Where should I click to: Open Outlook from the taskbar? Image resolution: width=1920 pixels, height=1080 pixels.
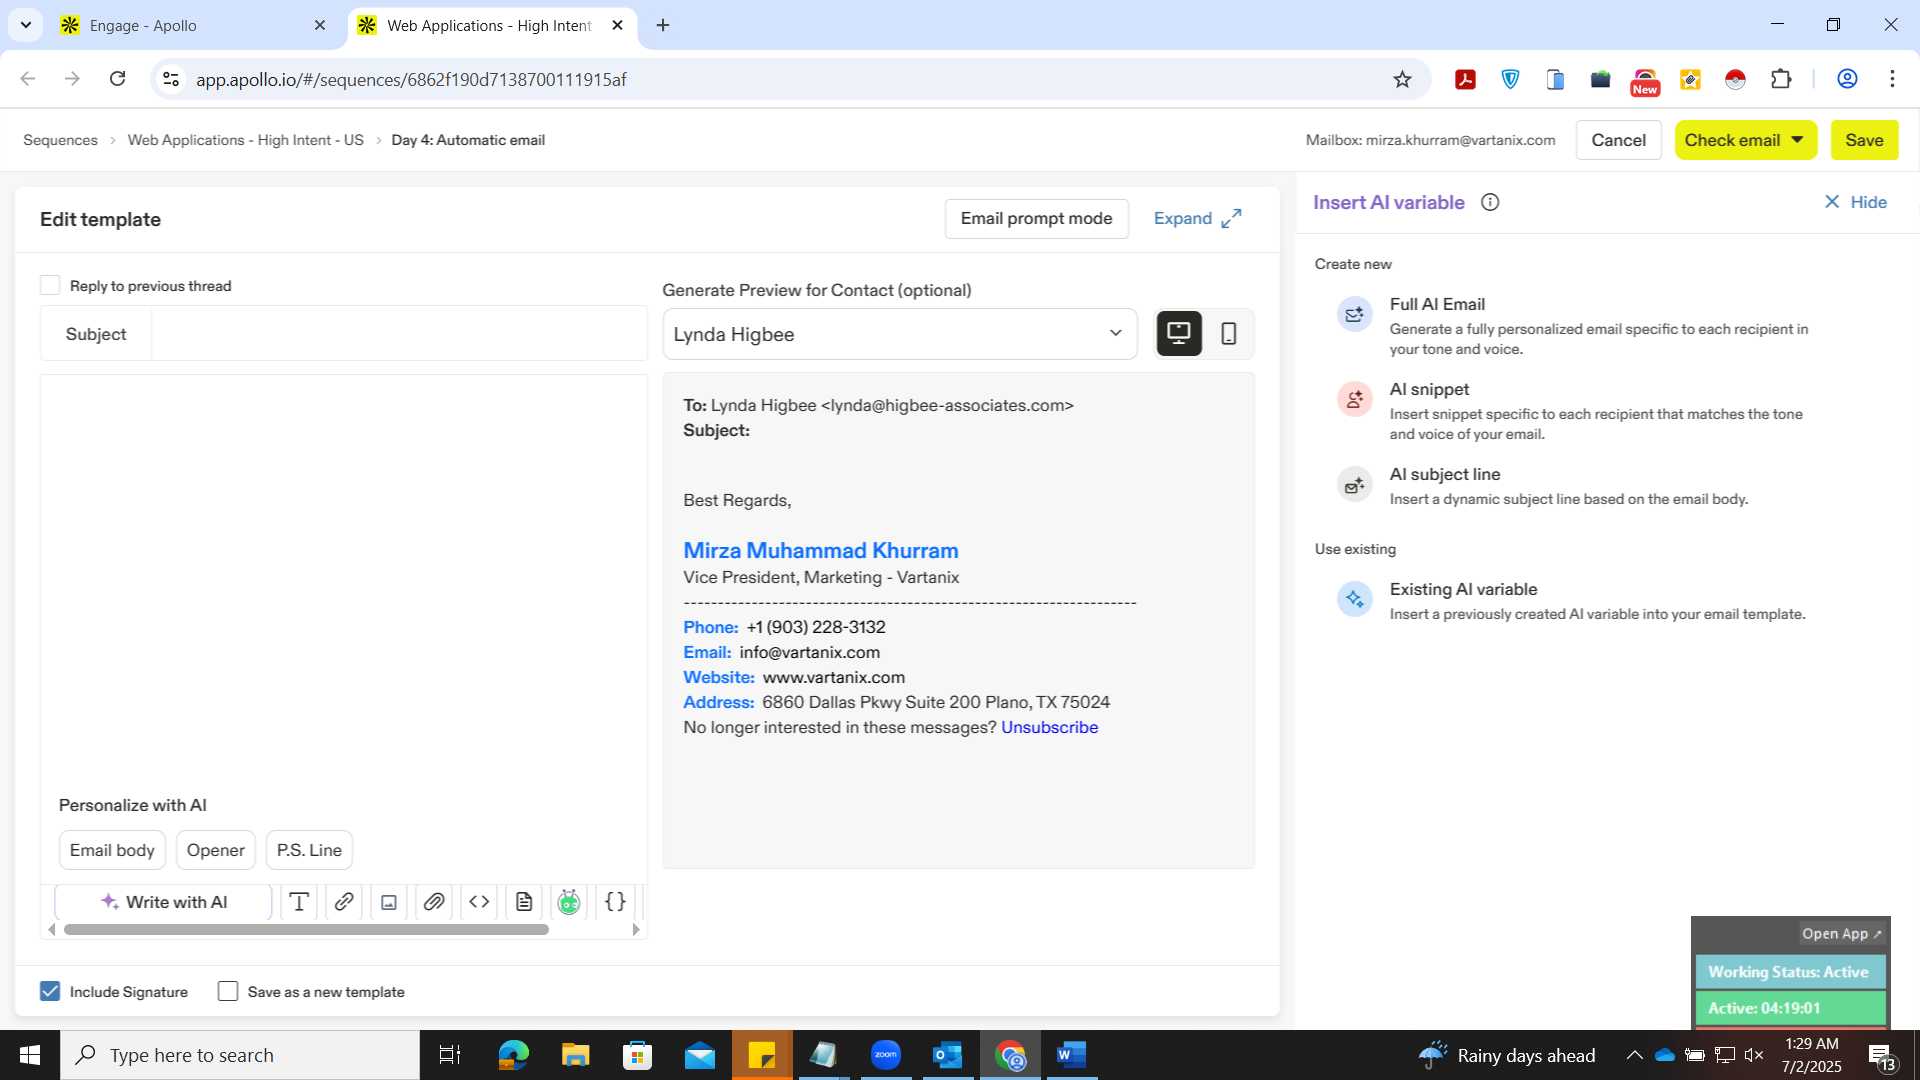[947, 1055]
